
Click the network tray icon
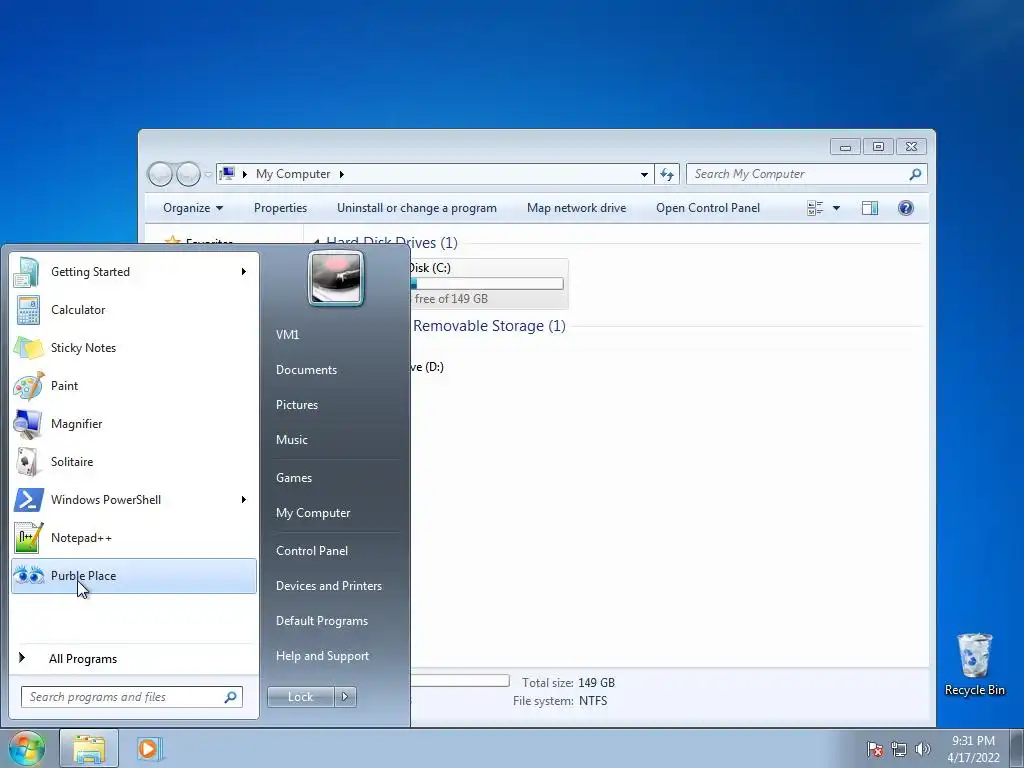pyautogui.click(x=899, y=749)
